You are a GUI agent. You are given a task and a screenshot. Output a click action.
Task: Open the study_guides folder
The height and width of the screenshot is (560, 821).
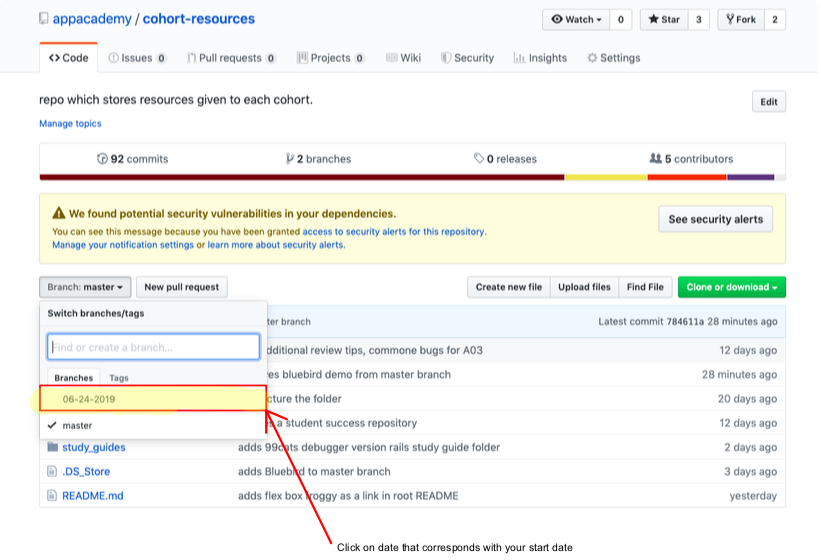(x=94, y=447)
